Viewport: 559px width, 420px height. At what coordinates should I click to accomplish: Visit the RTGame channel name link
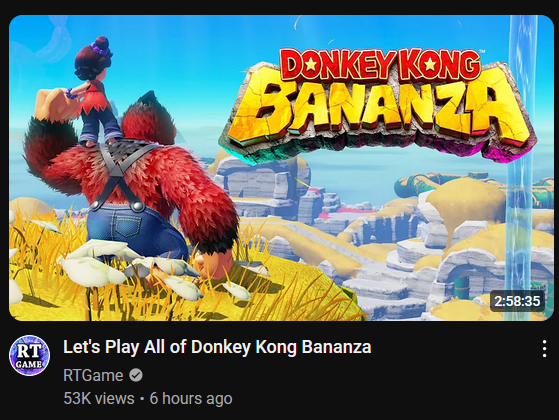93,375
